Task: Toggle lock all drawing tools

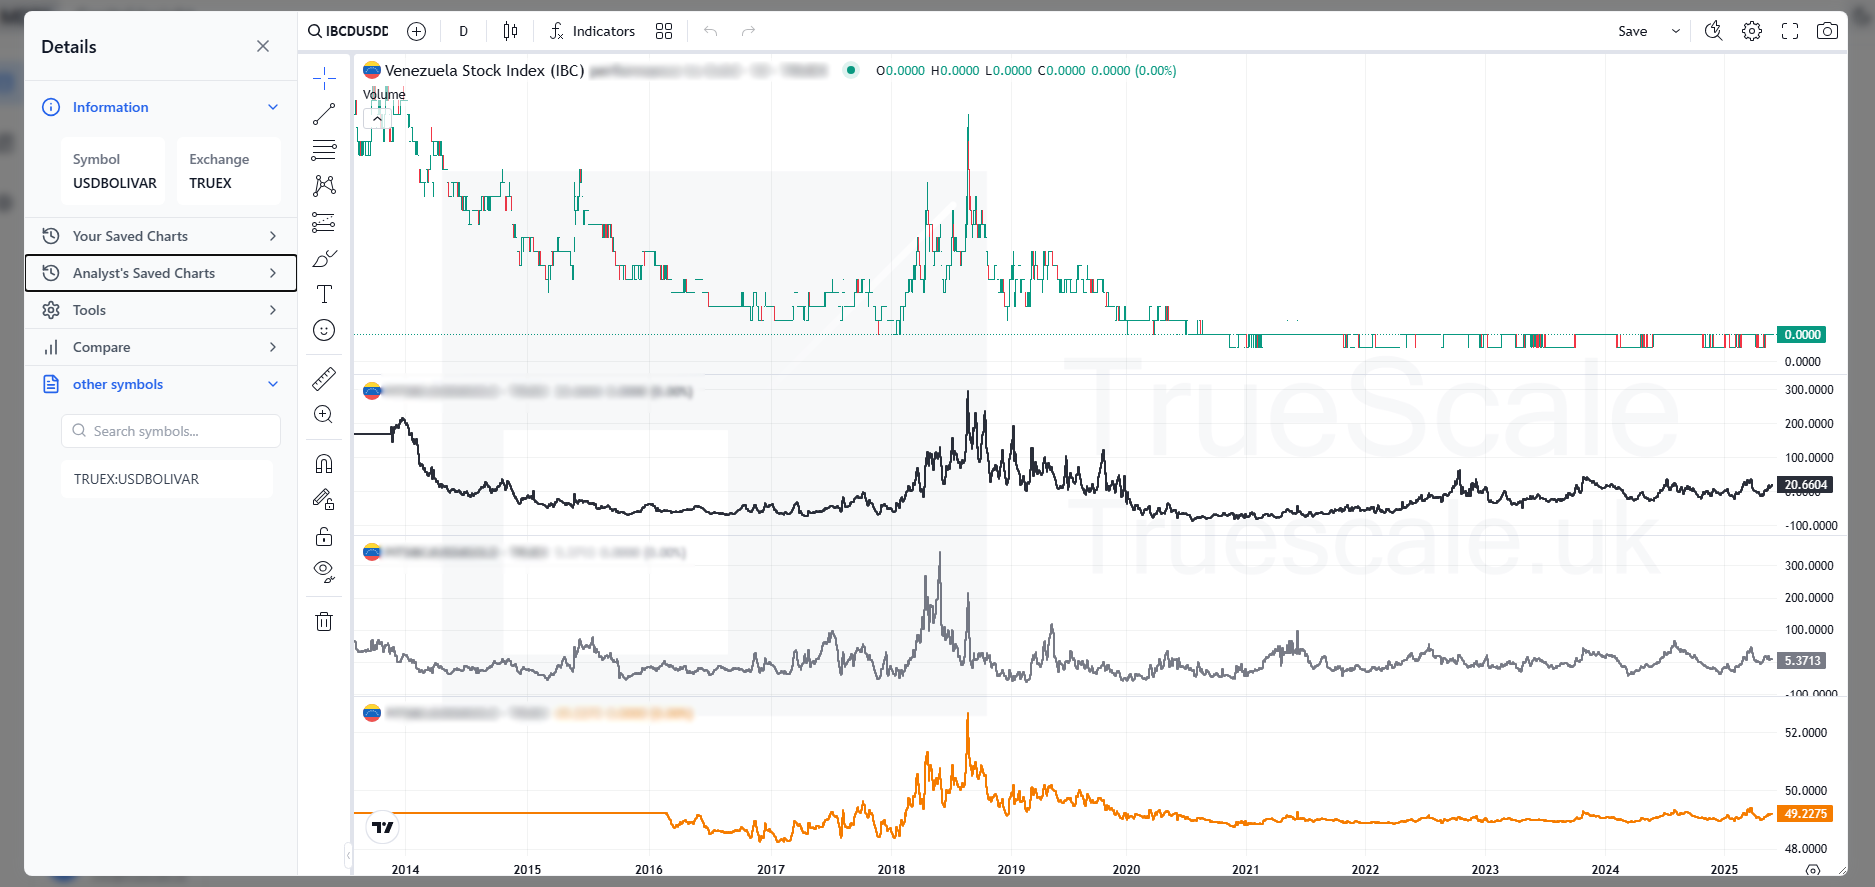Action: click(324, 537)
